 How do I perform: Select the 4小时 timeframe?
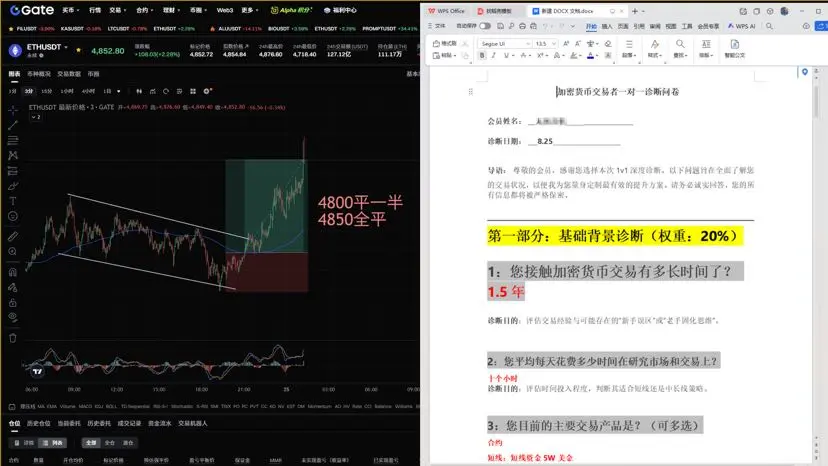pos(88,91)
